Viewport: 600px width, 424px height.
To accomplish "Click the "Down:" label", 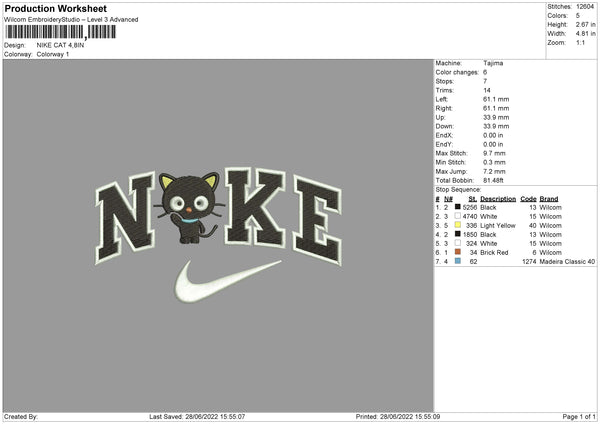I will pyautogui.click(x=444, y=126).
